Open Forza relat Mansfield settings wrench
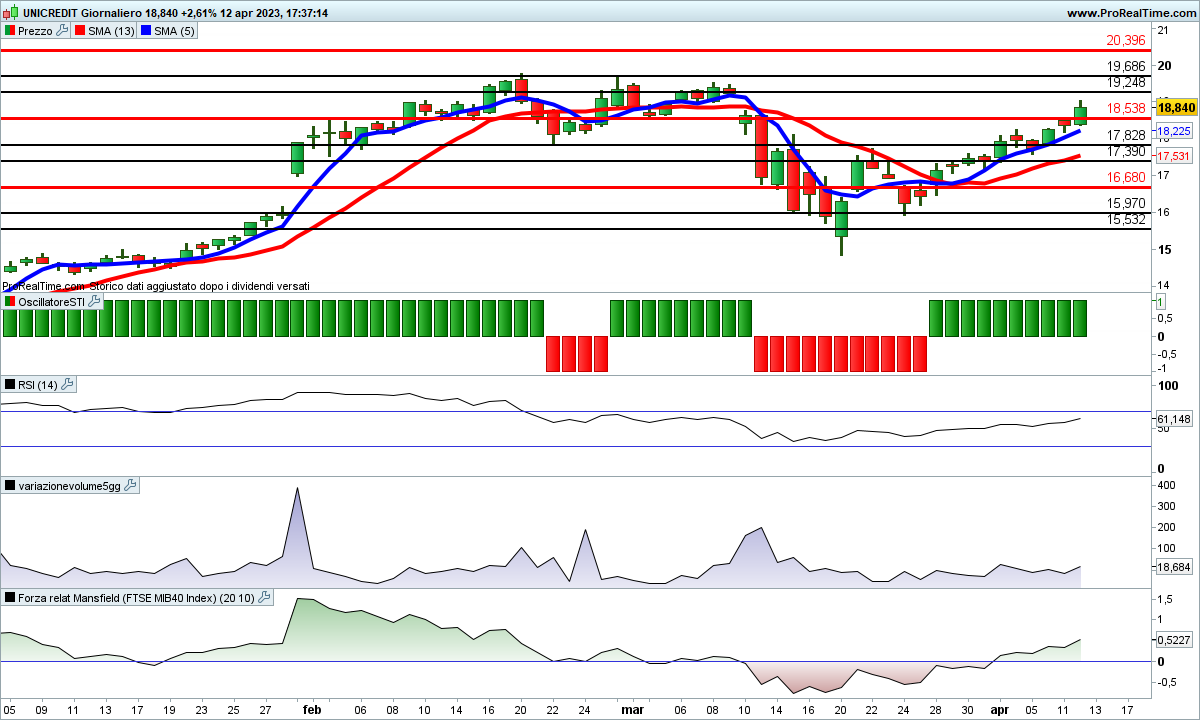The width and height of the screenshot is (1200, 720). (x=264, y=598)
